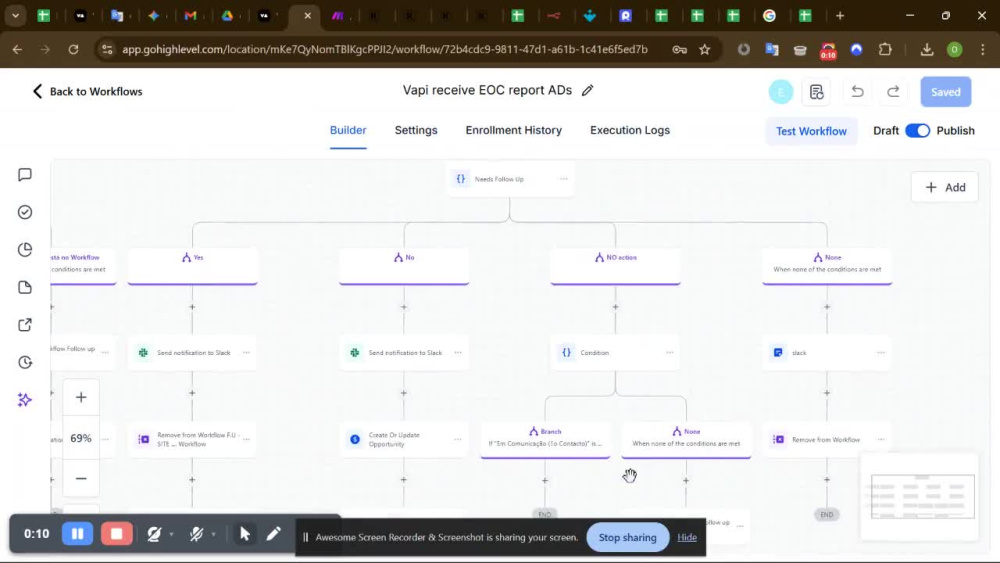Toggle the Draft/Publish switch

917,131
